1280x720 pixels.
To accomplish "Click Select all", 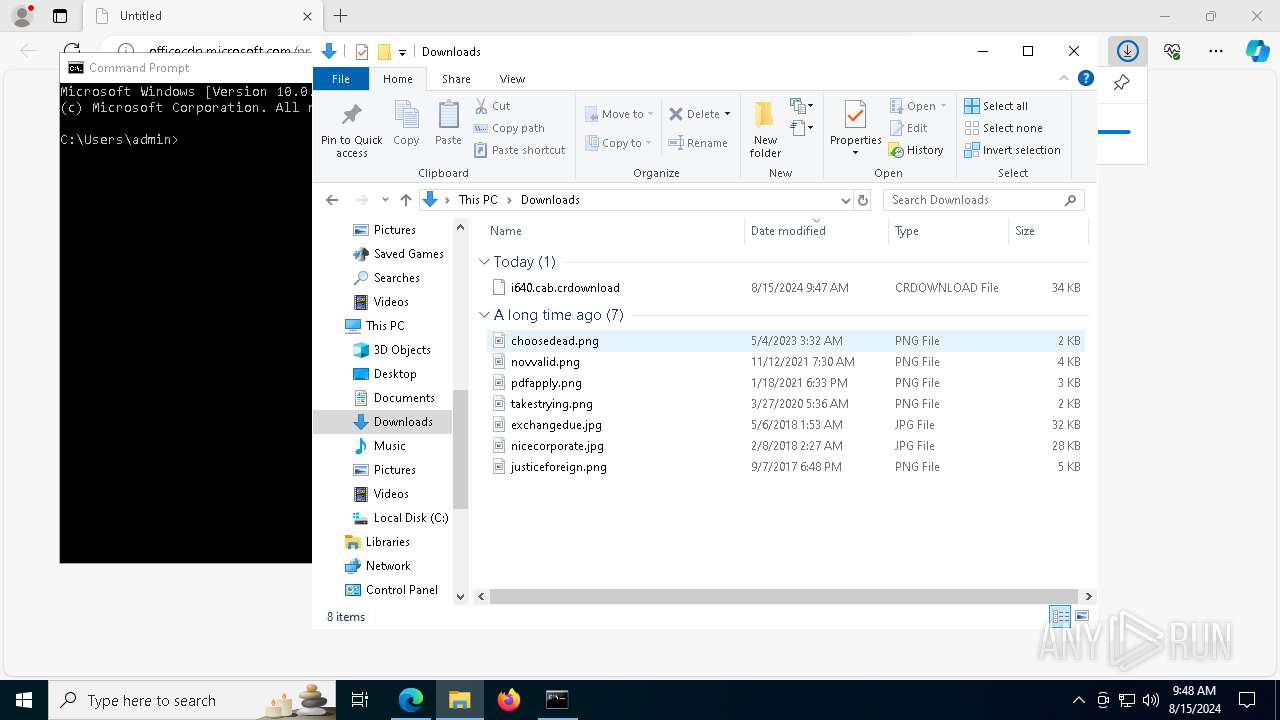I will (x=996, y=106).
